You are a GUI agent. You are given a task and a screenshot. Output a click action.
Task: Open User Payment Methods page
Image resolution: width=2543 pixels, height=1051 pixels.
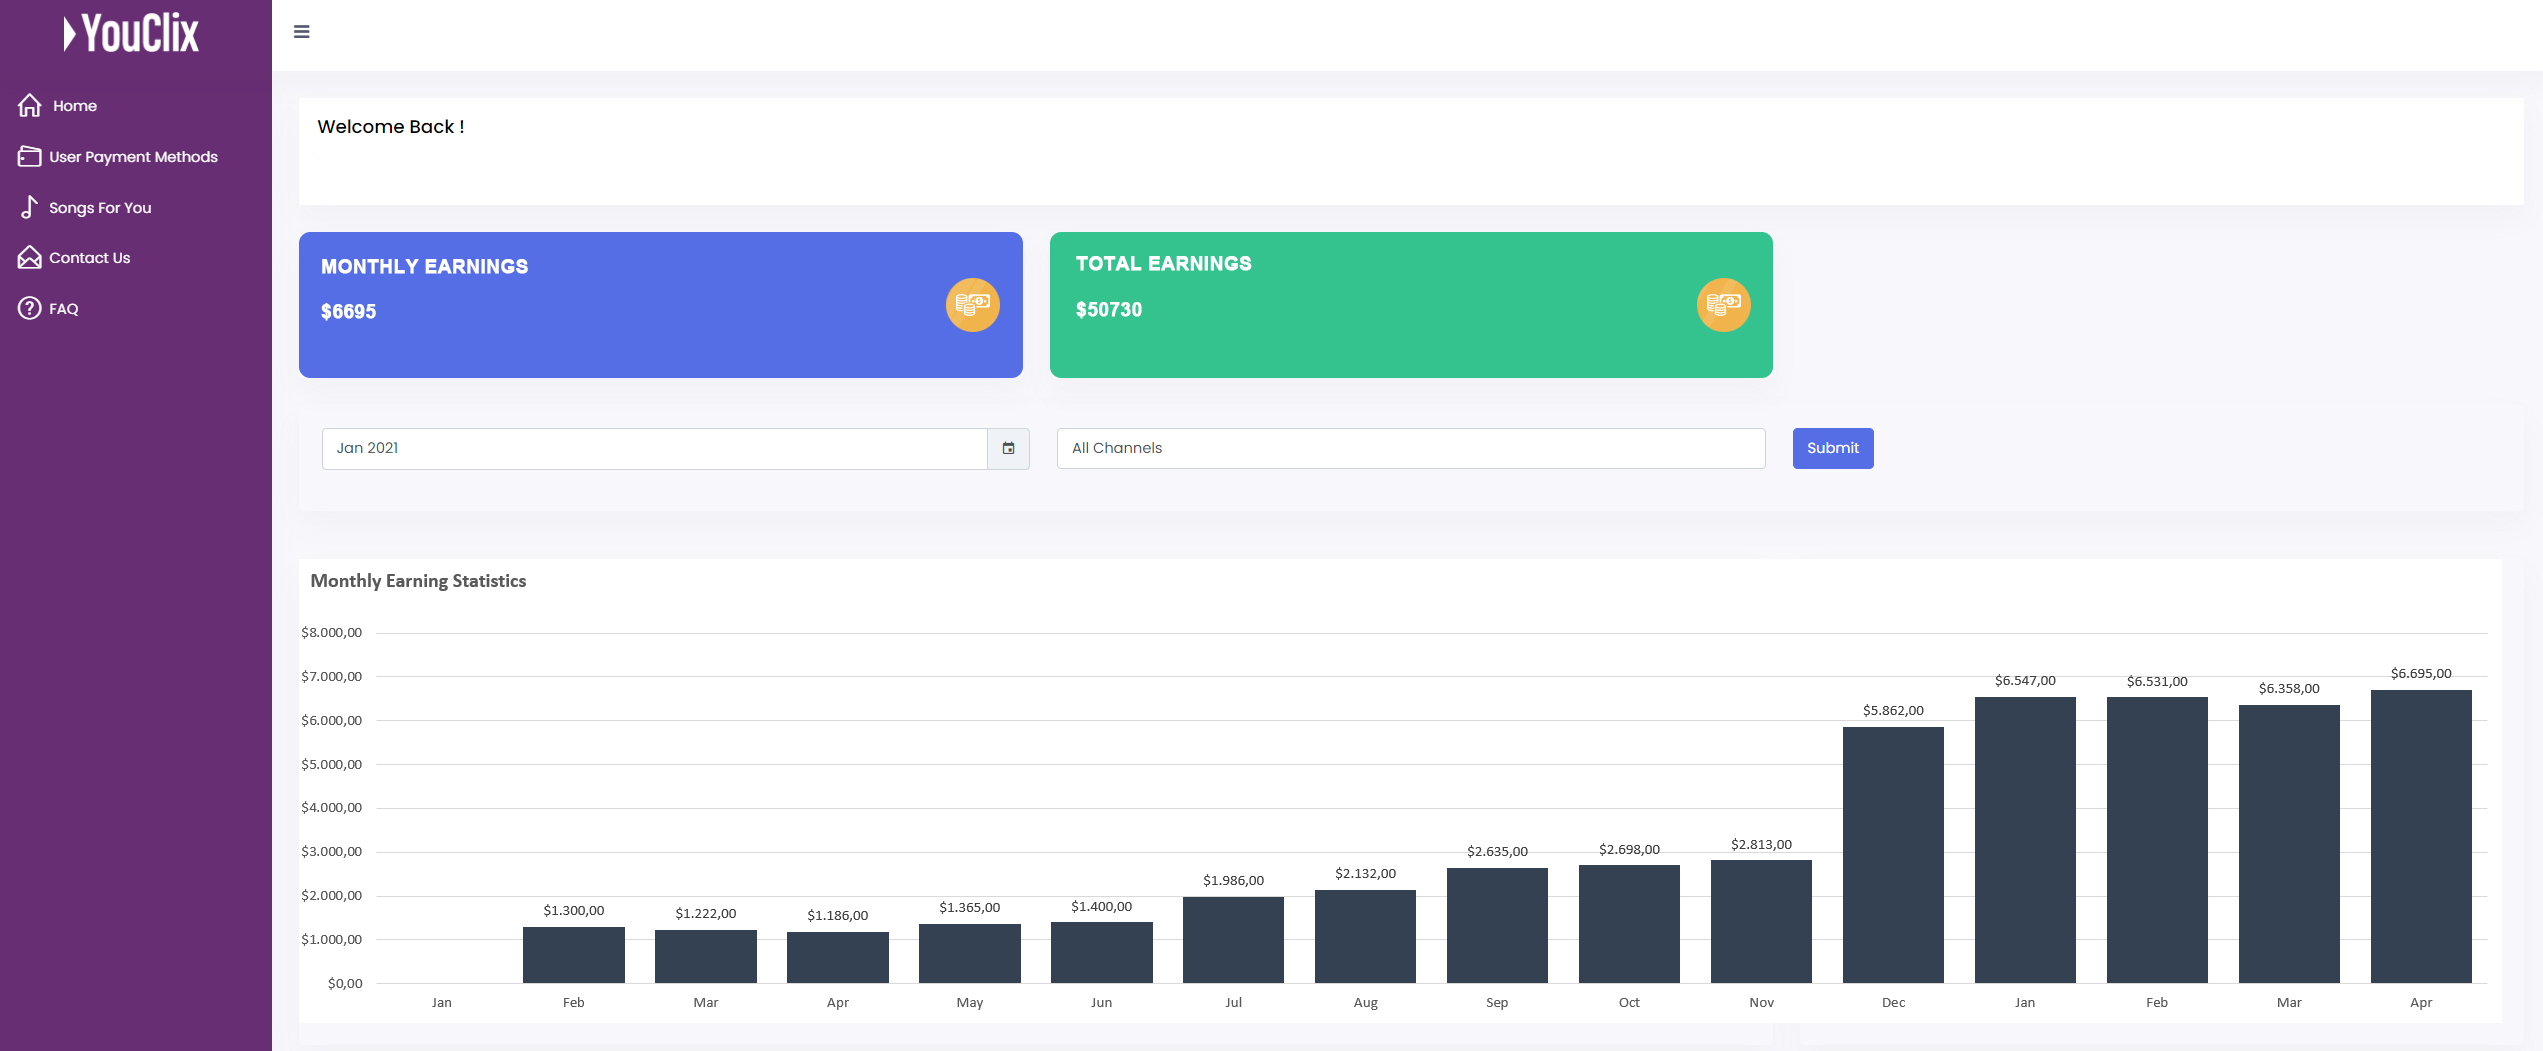click(x=133, y=157)
